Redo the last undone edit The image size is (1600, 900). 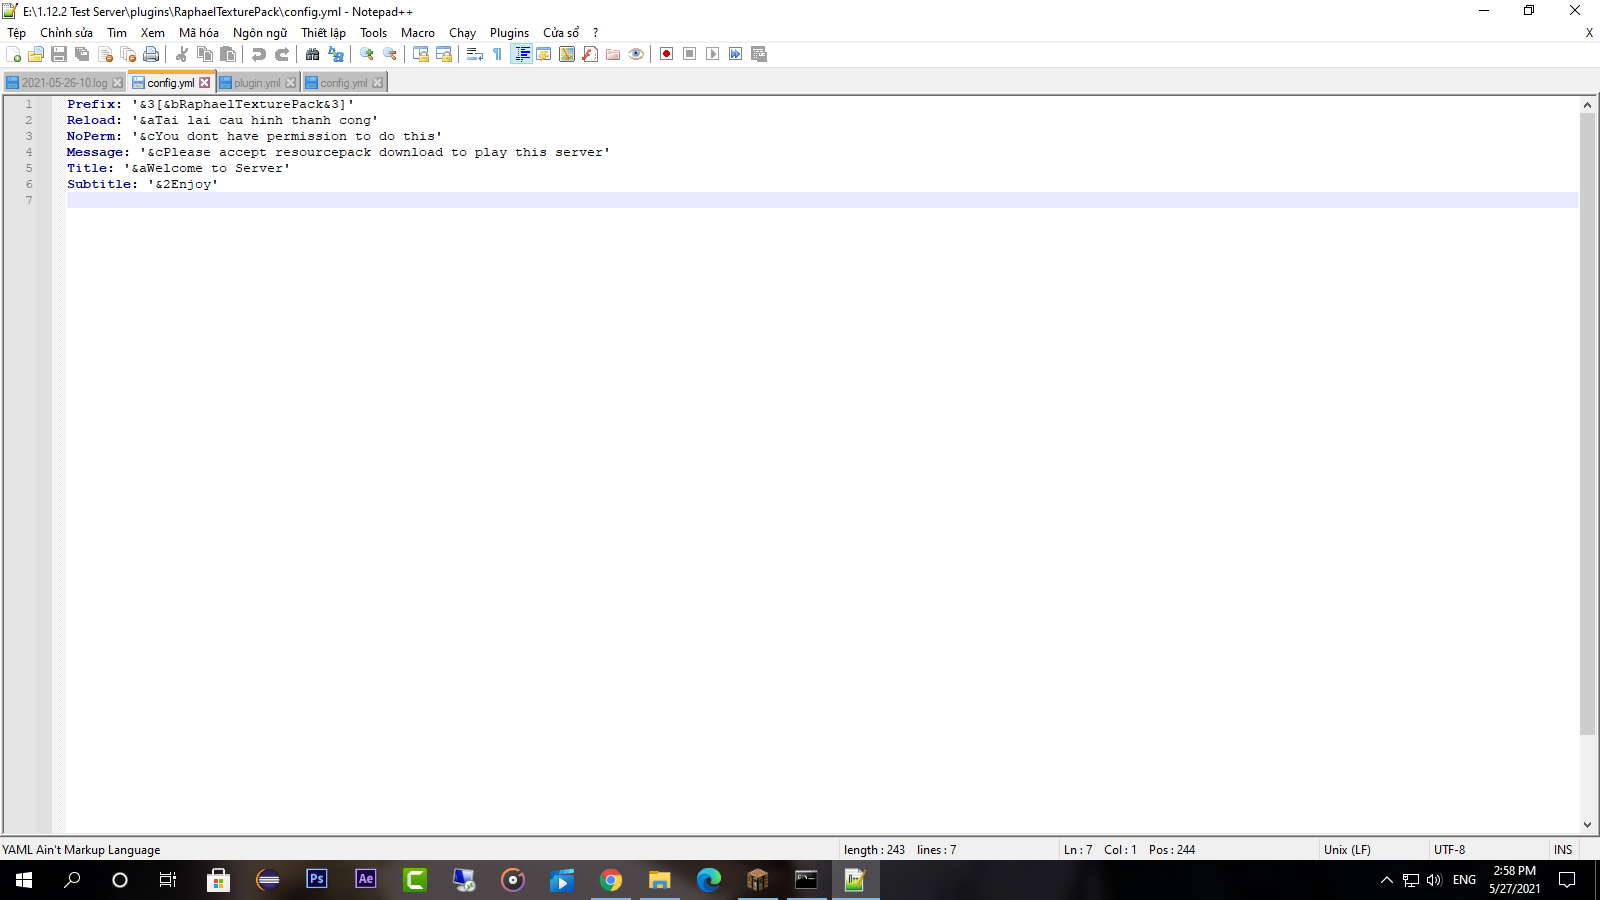tap(282, 54)
